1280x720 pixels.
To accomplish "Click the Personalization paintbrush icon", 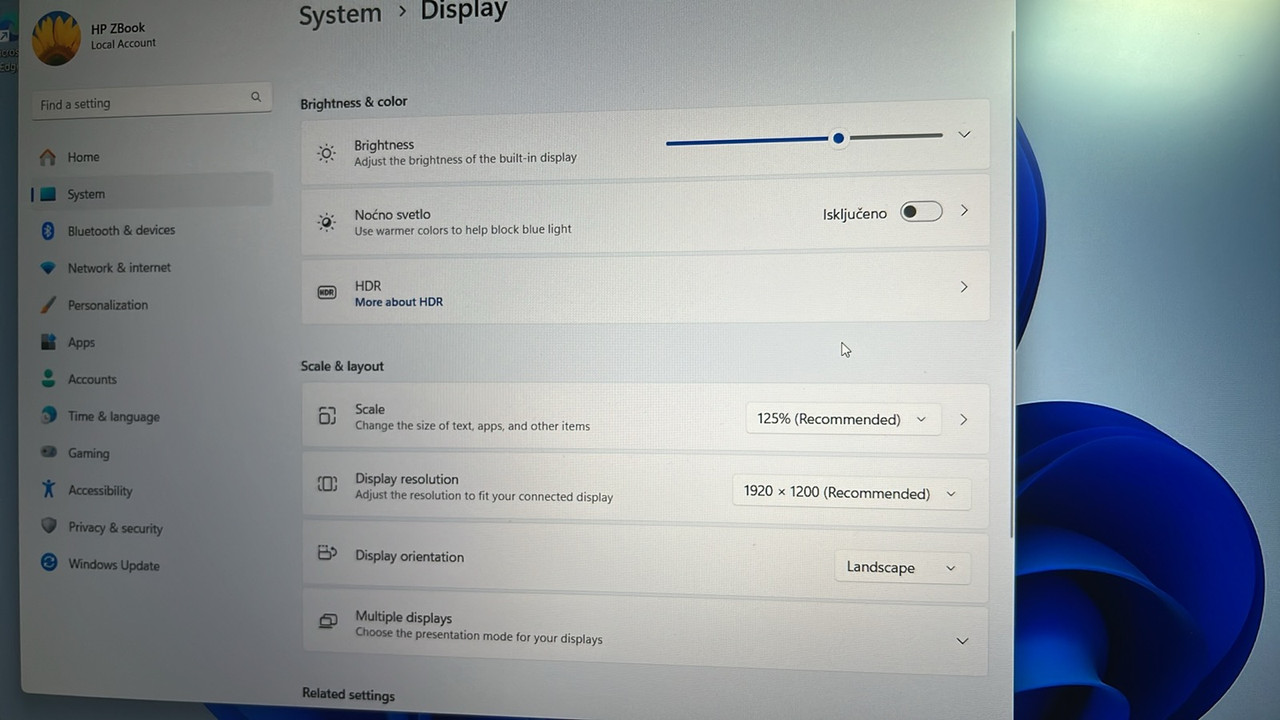I will [x=47, y=305].
